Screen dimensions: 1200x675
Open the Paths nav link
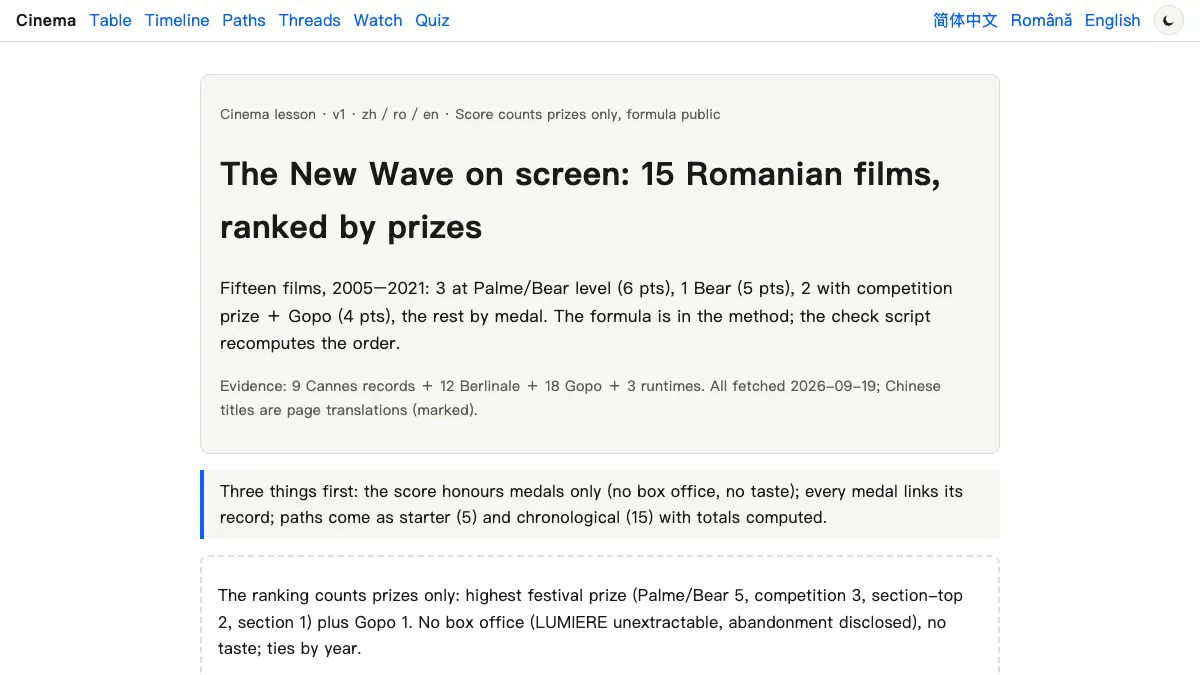(244, 20)
